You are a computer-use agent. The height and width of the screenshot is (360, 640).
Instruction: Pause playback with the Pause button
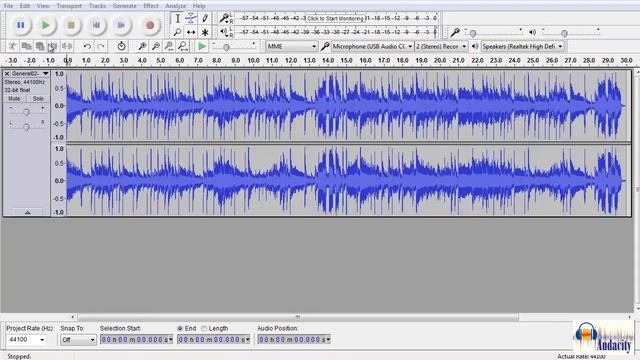point(20,25)
